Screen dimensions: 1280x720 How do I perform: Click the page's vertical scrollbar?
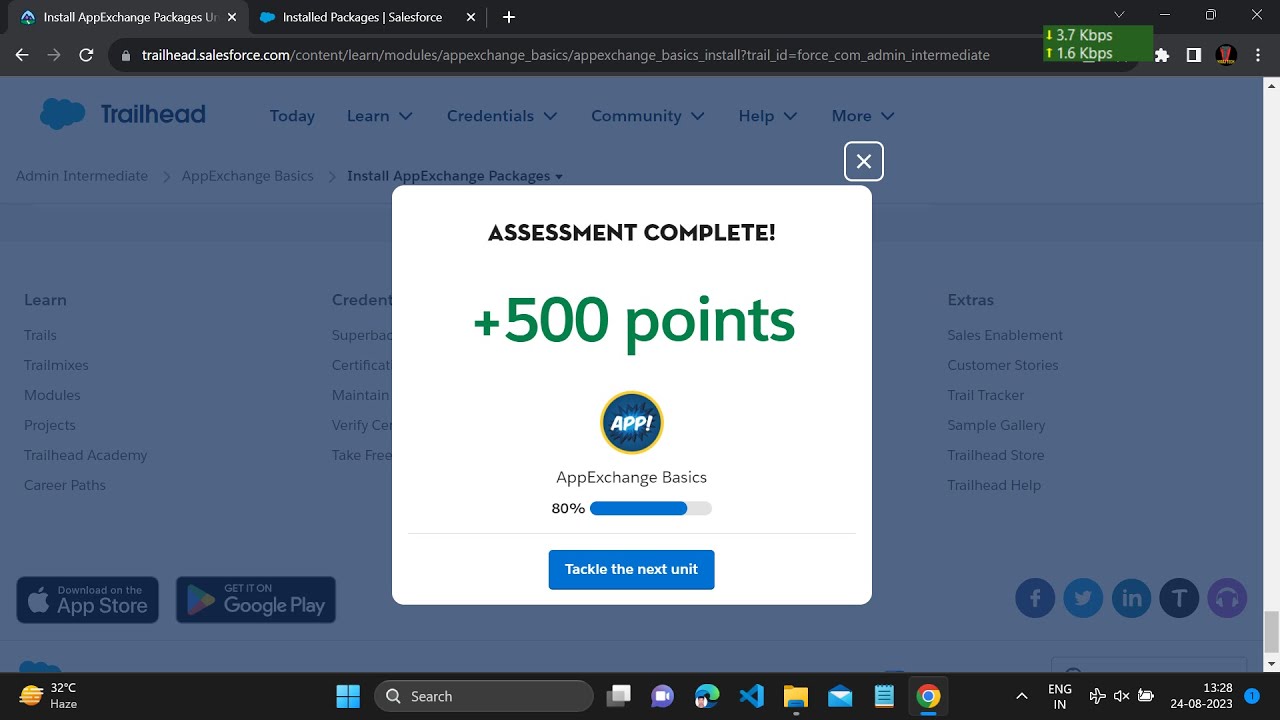coord(1271,631)
